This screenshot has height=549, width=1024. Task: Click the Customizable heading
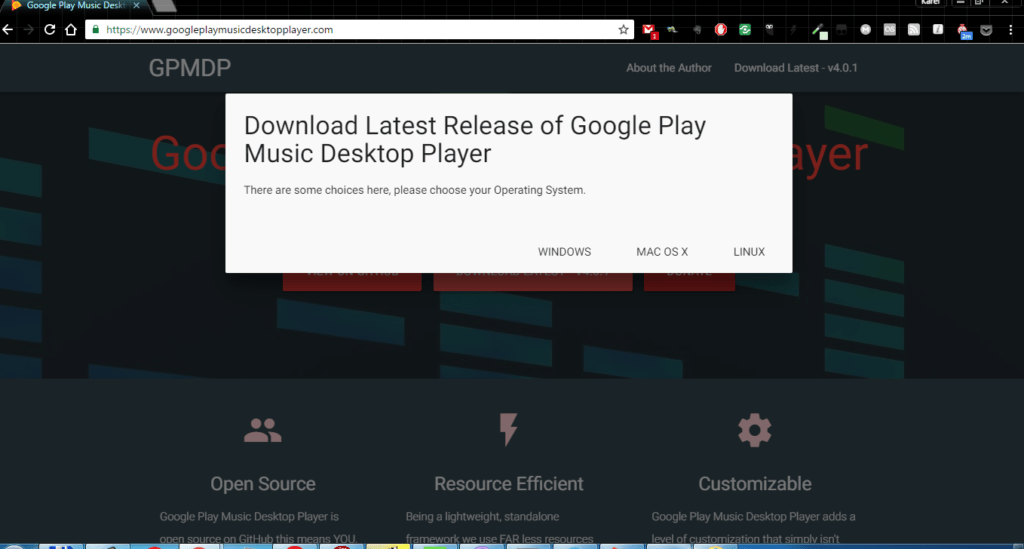click(755, 484)
